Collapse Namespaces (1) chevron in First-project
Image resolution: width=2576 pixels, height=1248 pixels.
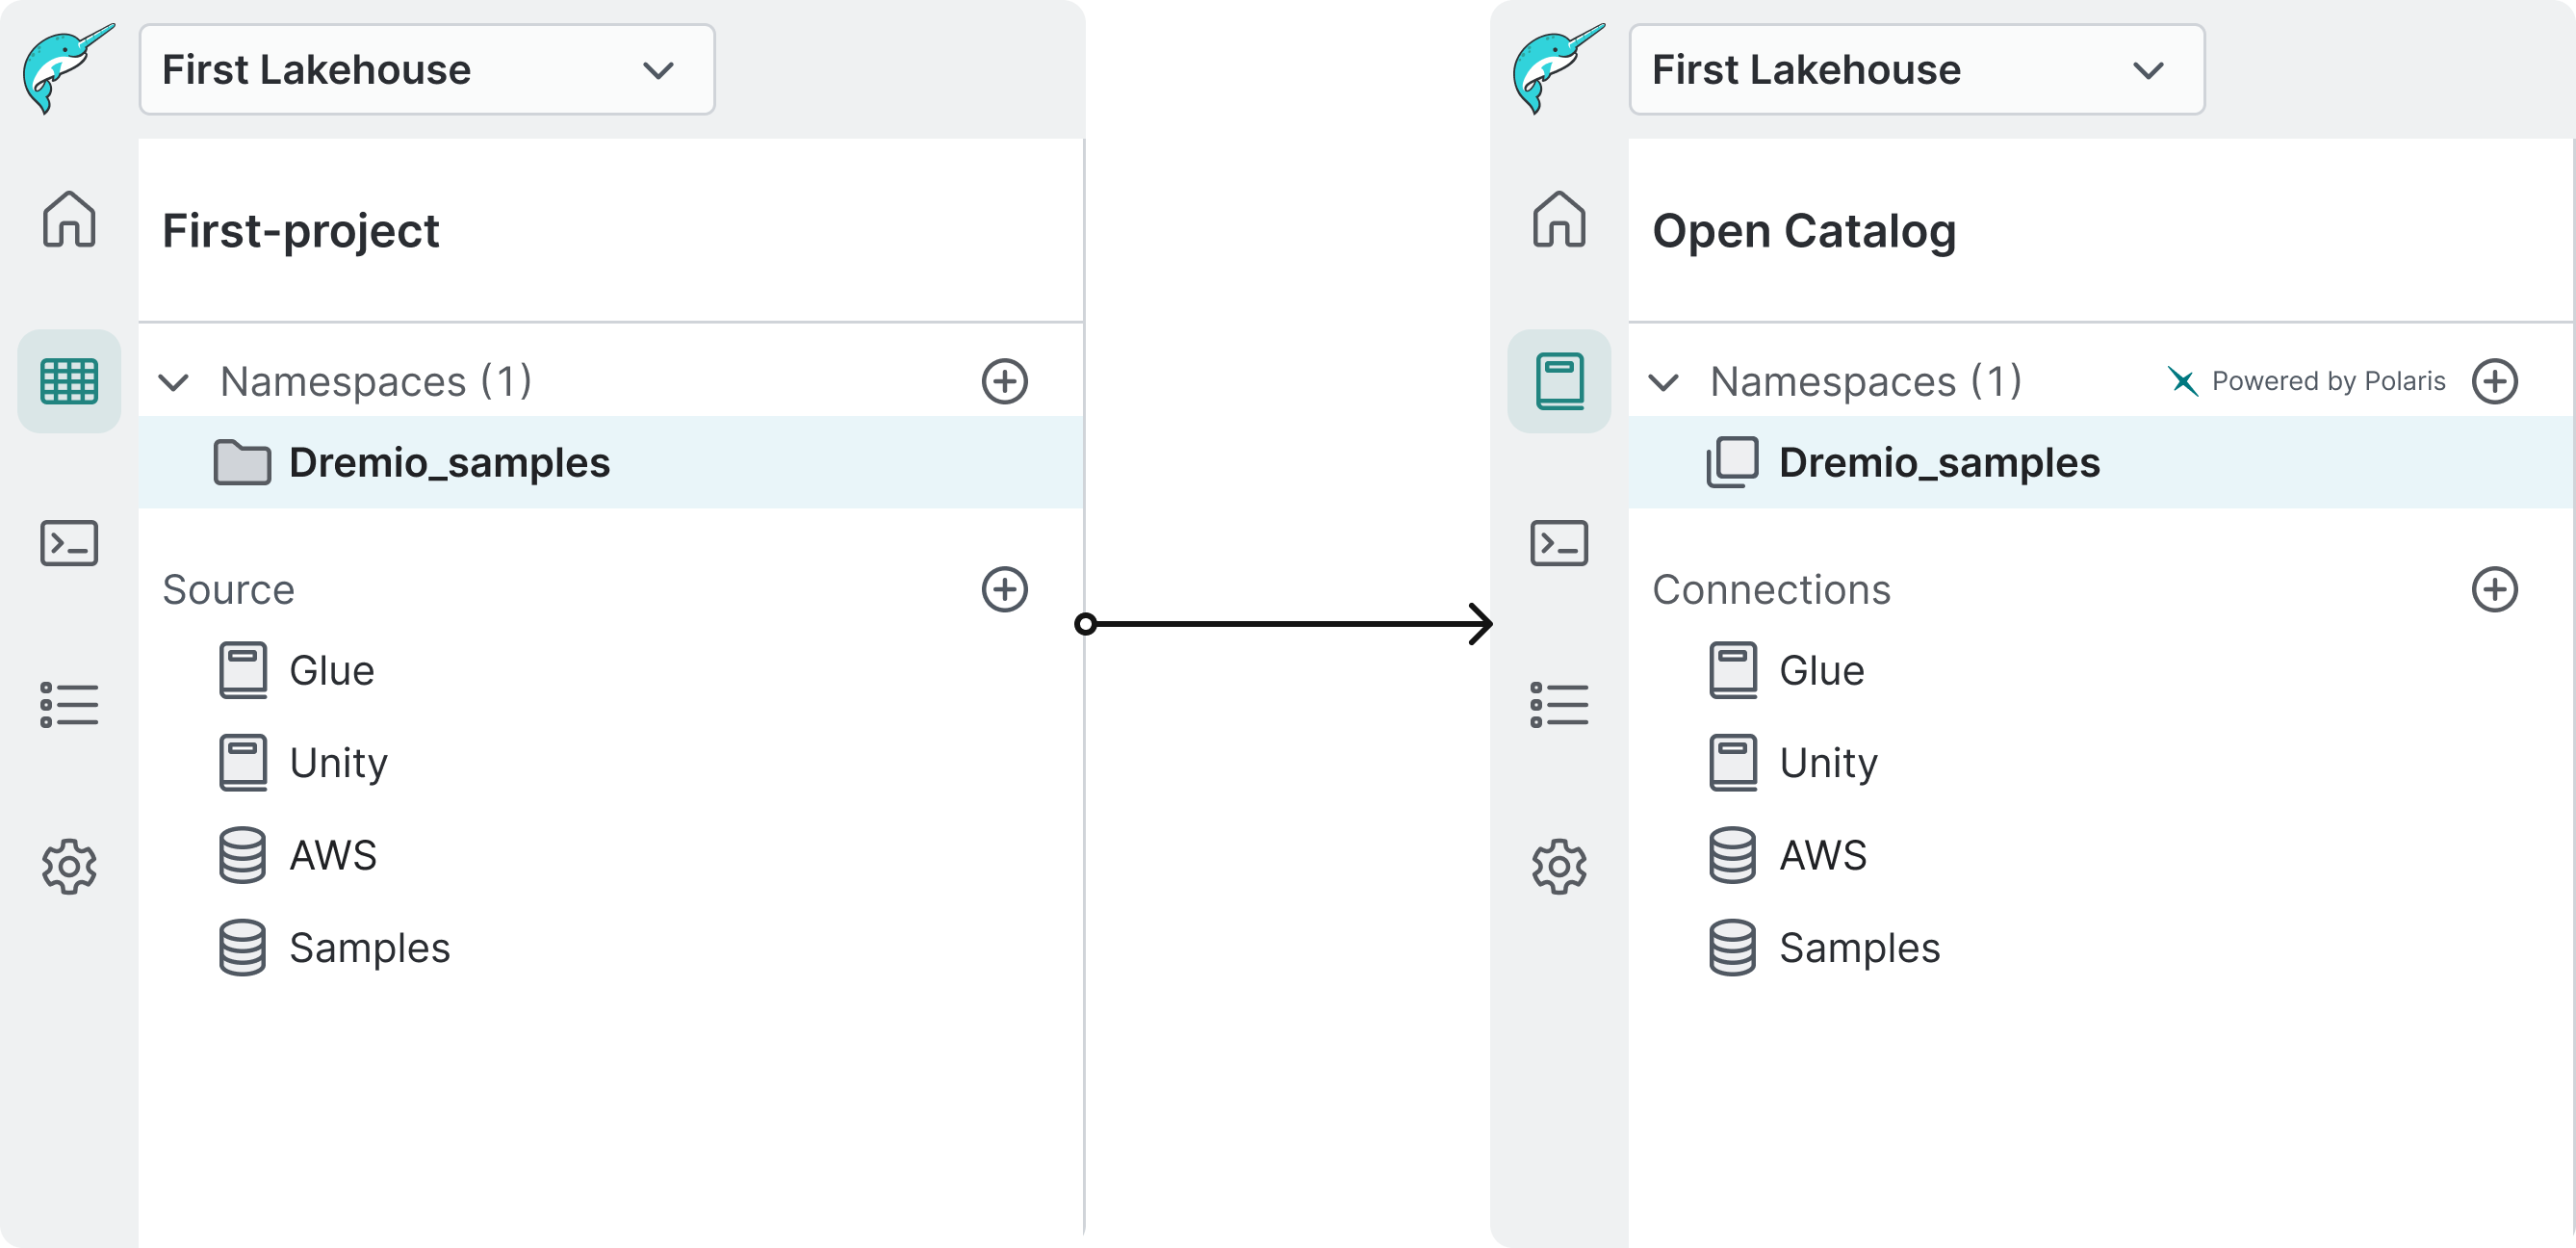pos(174,382)
